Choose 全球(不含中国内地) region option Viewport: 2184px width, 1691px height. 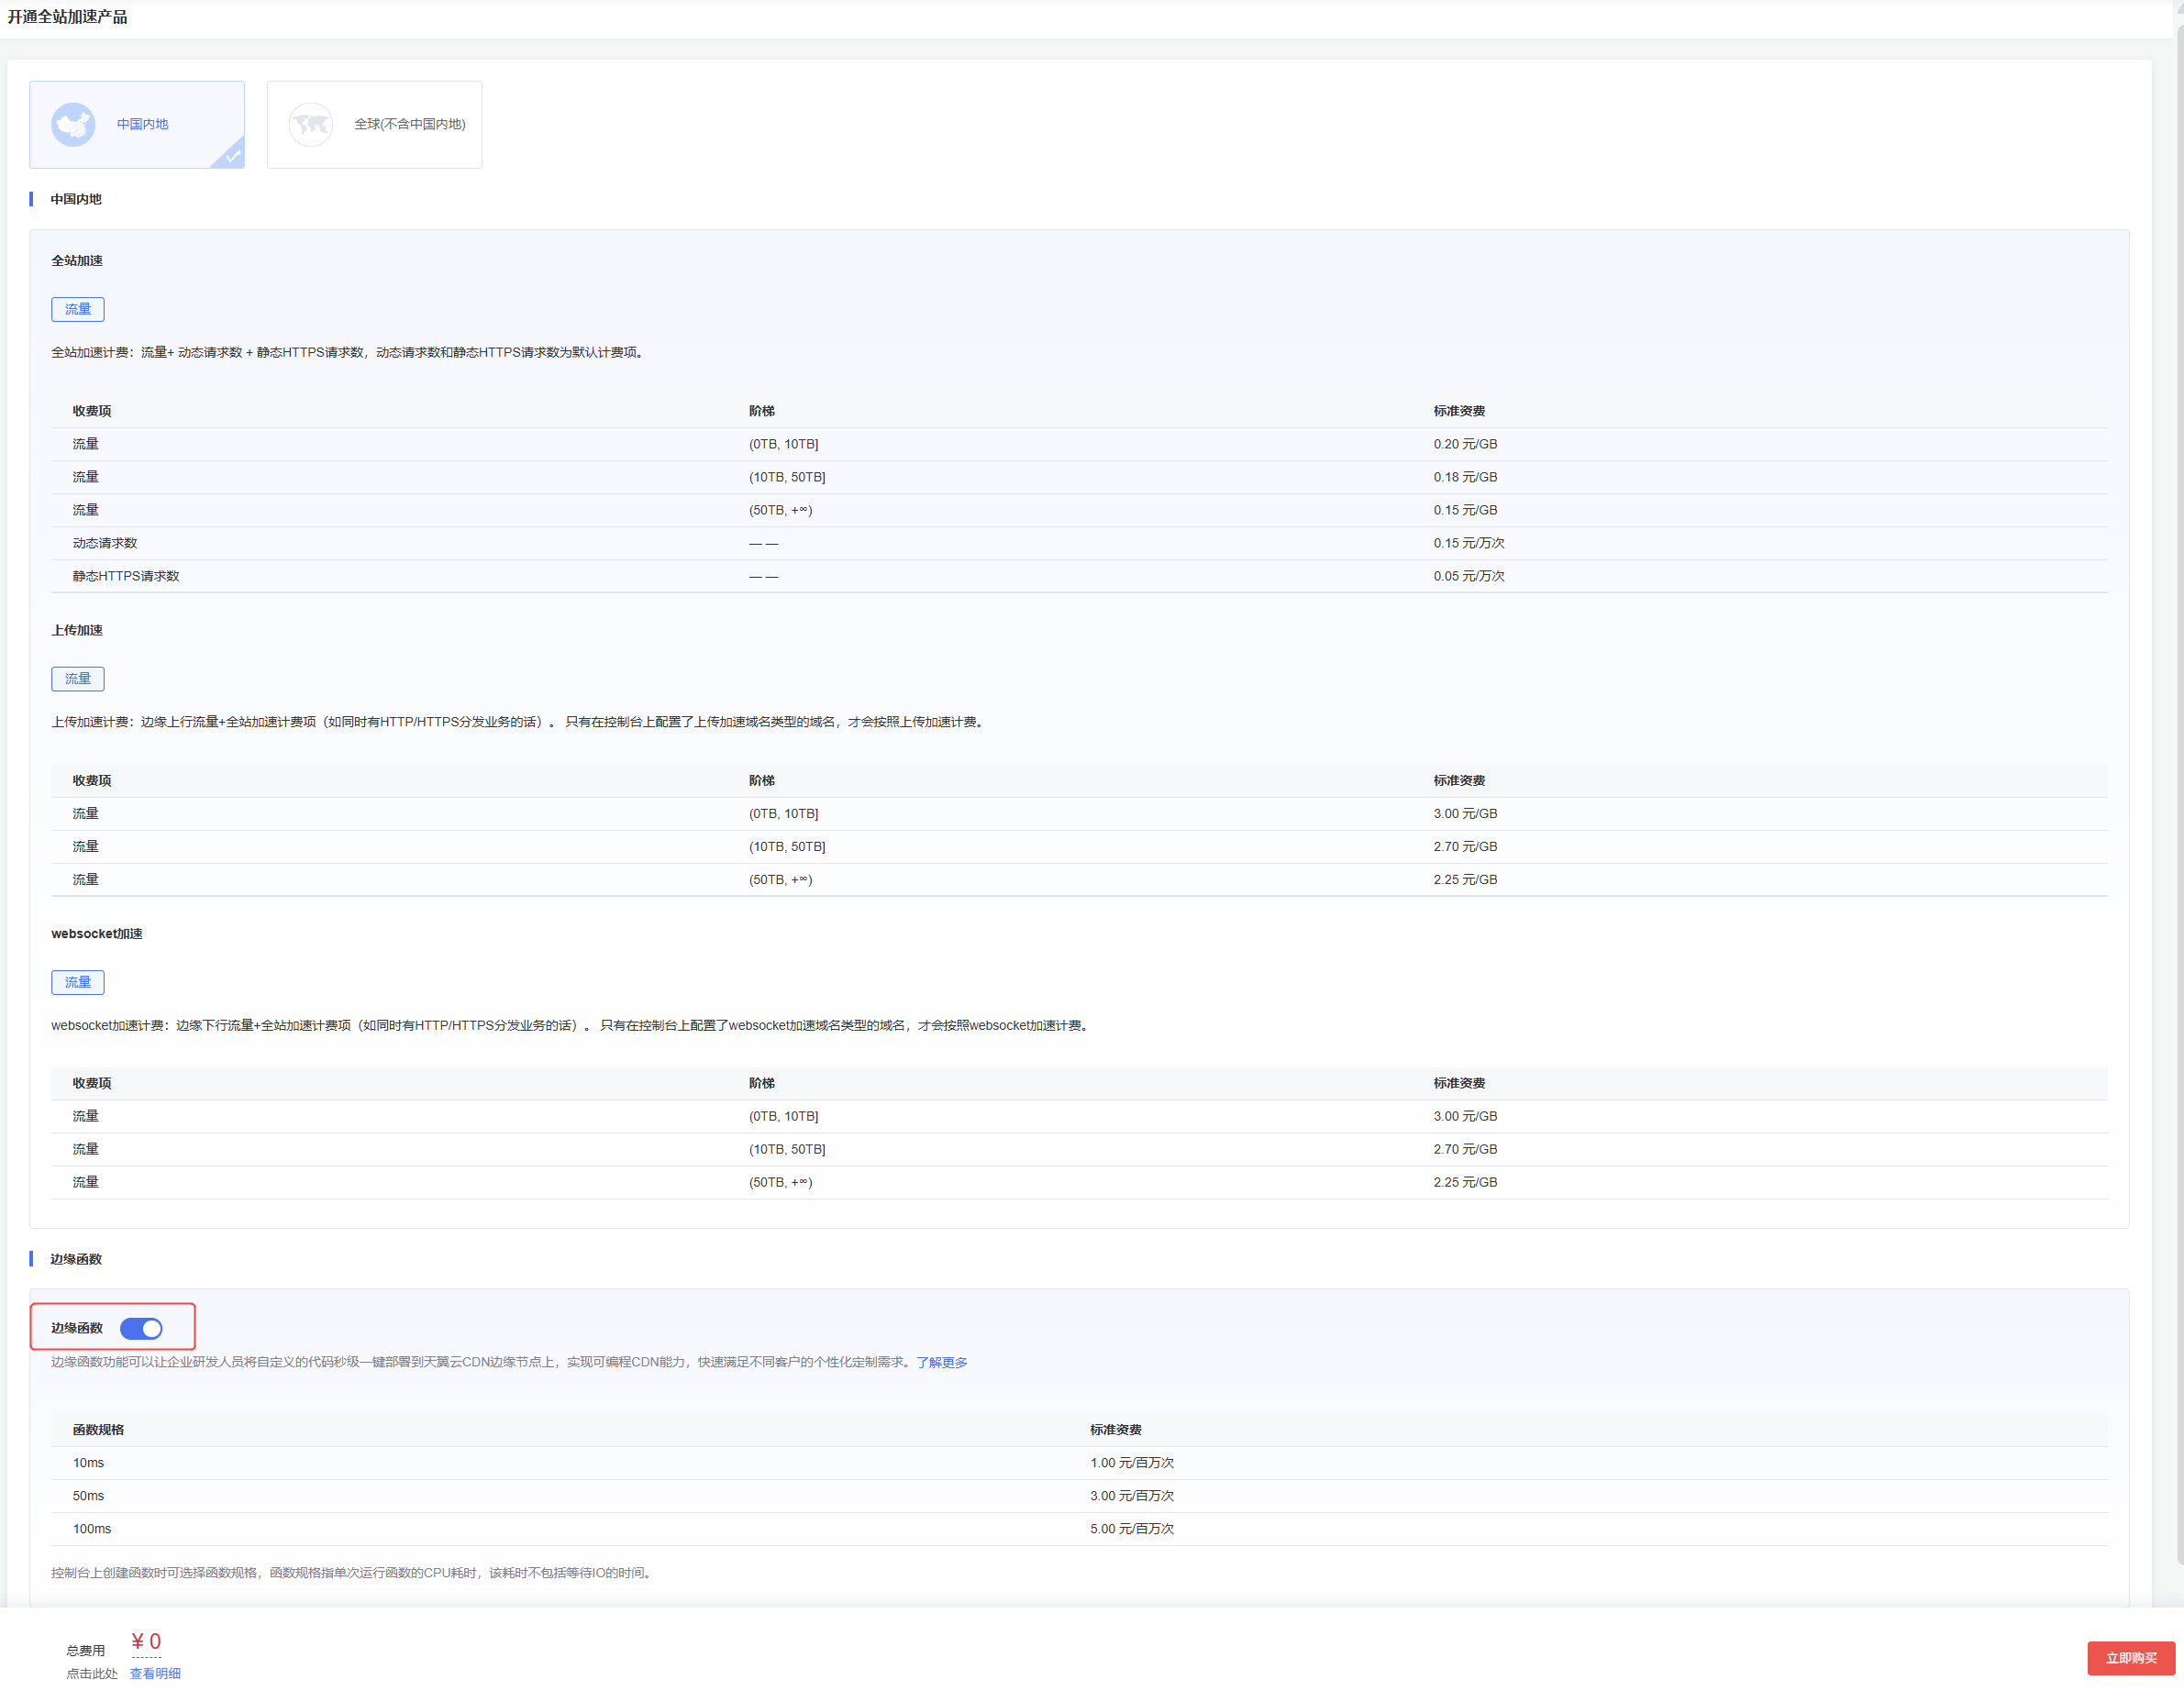point(409,124)
